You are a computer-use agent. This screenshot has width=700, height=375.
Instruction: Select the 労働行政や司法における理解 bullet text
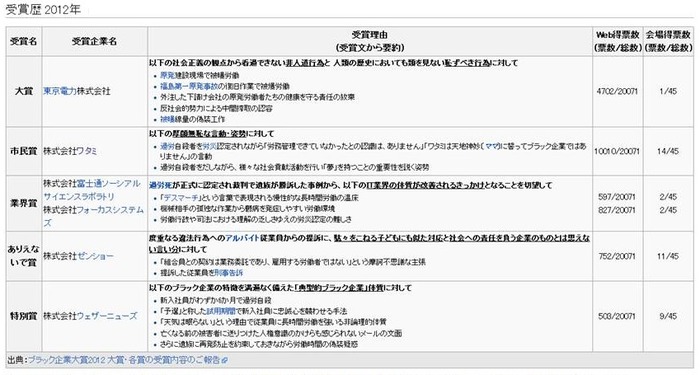coord(256,219)
